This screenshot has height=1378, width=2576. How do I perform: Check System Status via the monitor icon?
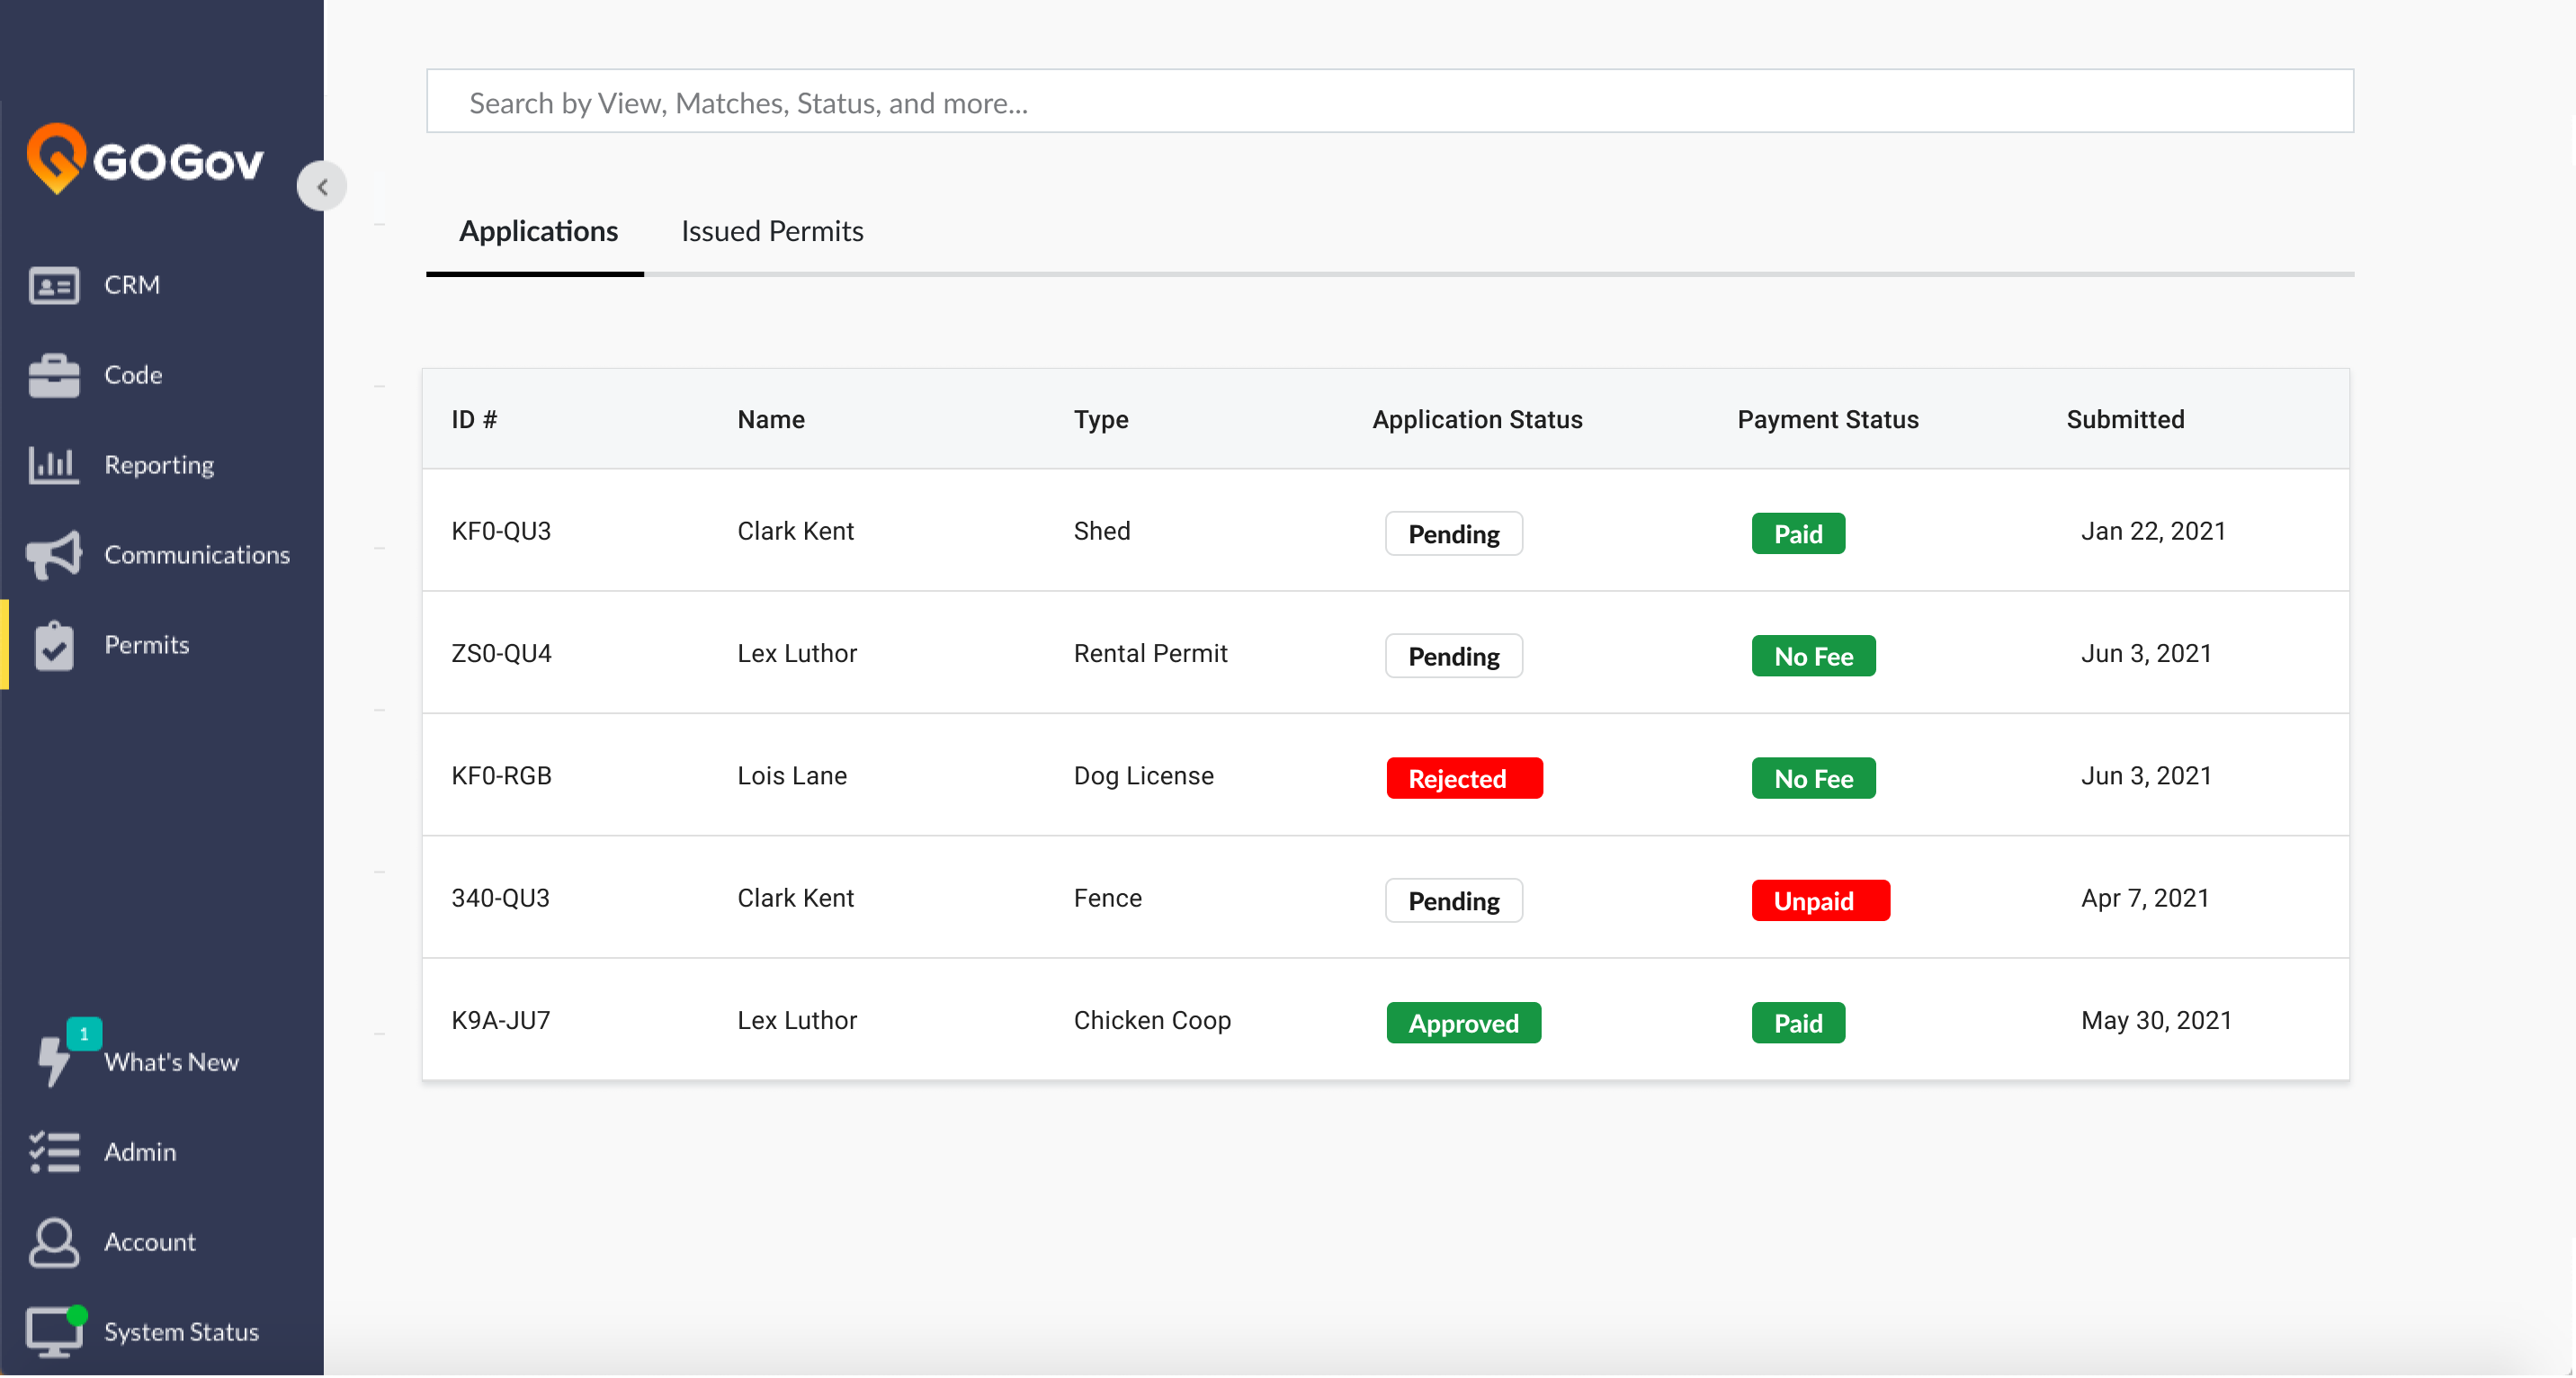[x=52, y=1331]
